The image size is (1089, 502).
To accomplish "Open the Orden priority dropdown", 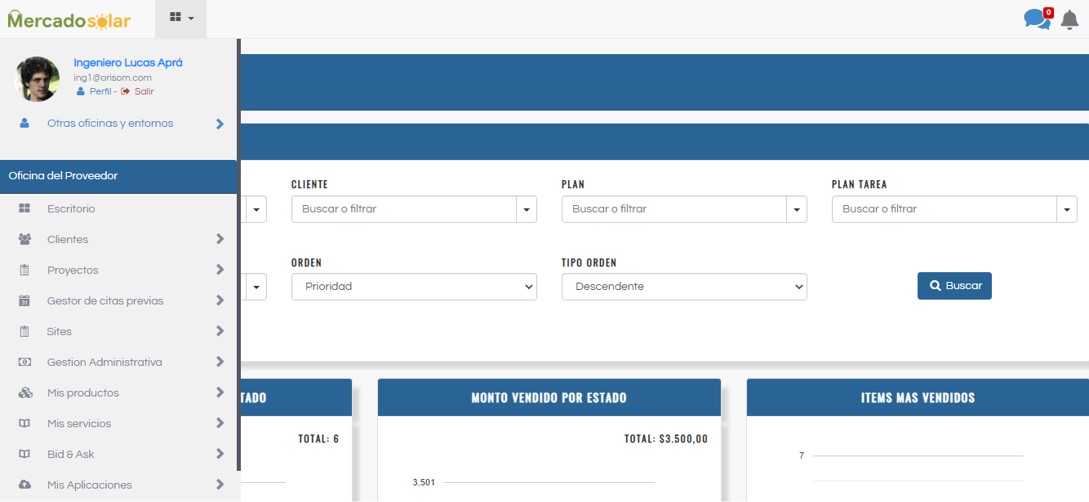I will click(413, 287).
